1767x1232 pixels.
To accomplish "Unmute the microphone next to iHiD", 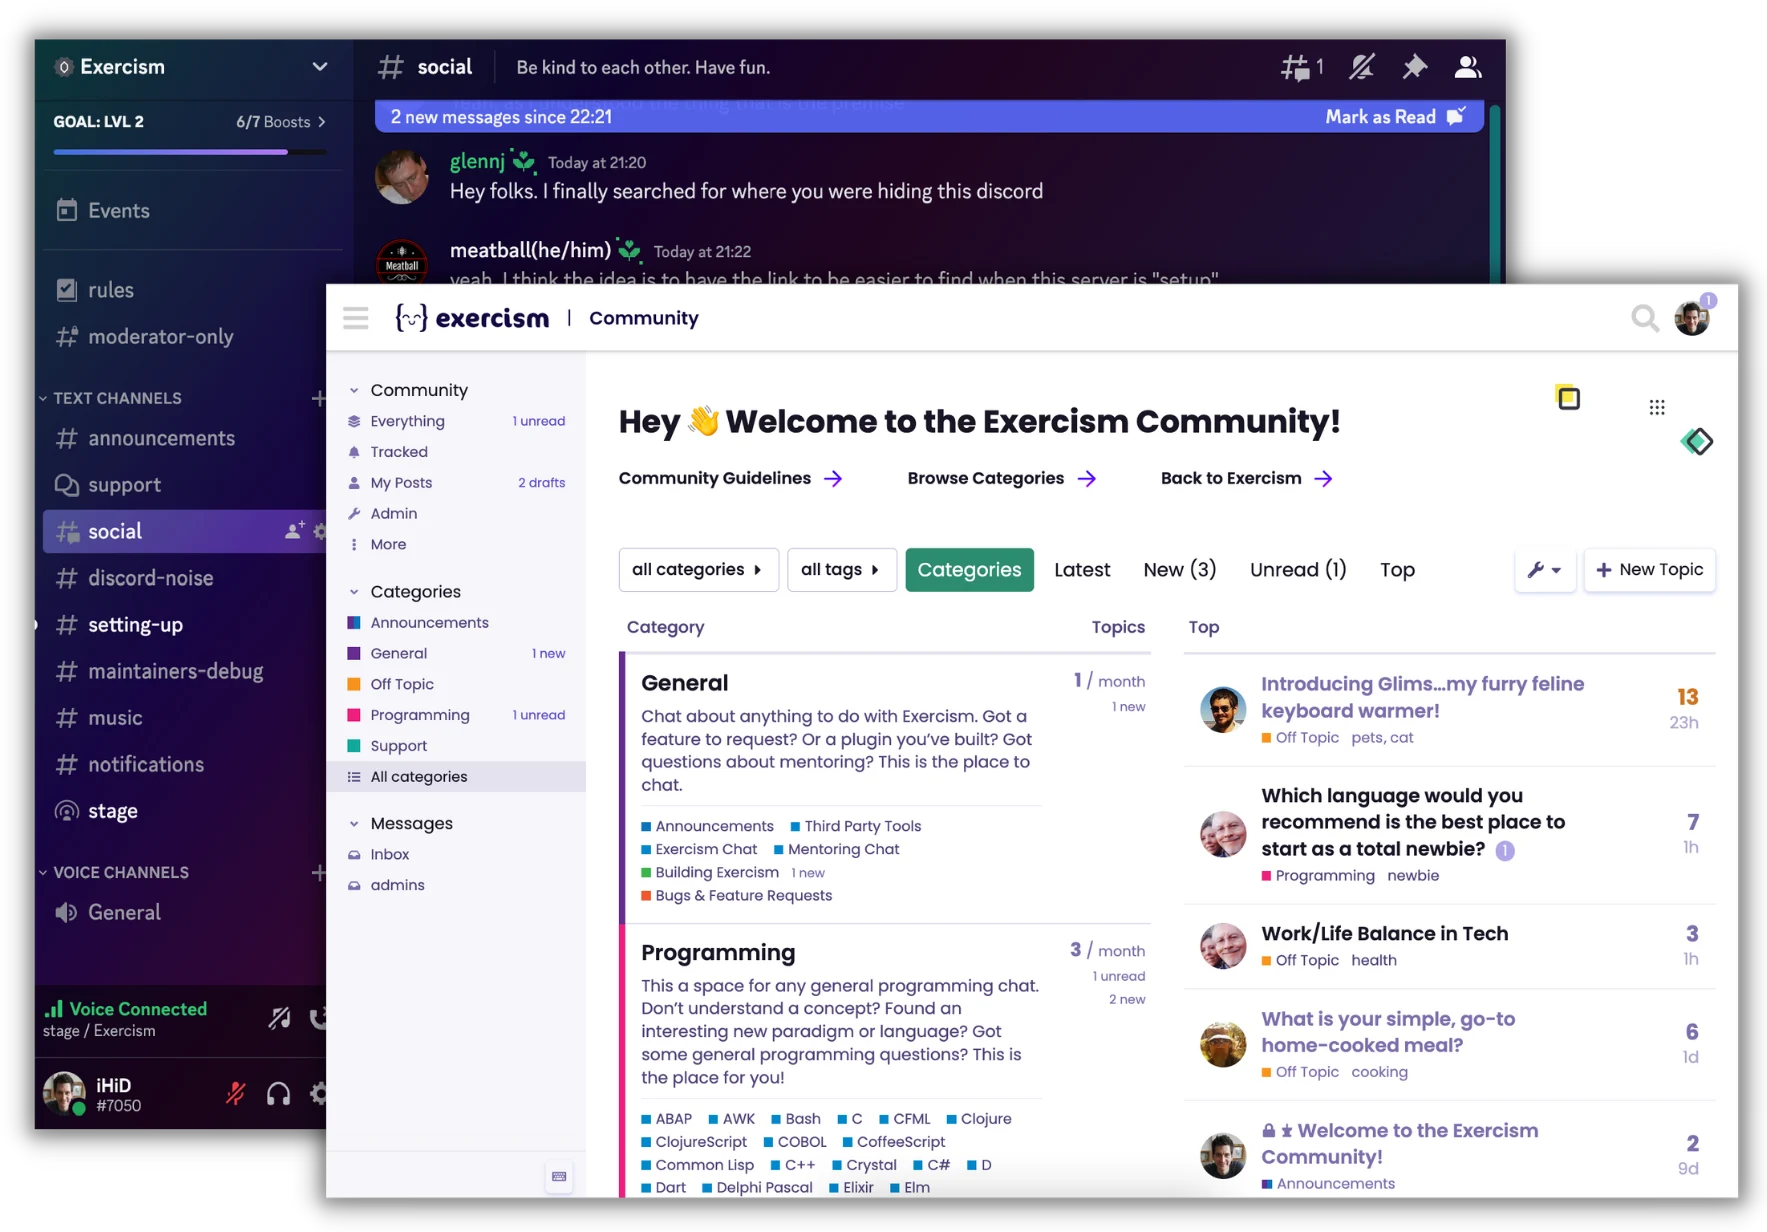I will pos(236,1094).
